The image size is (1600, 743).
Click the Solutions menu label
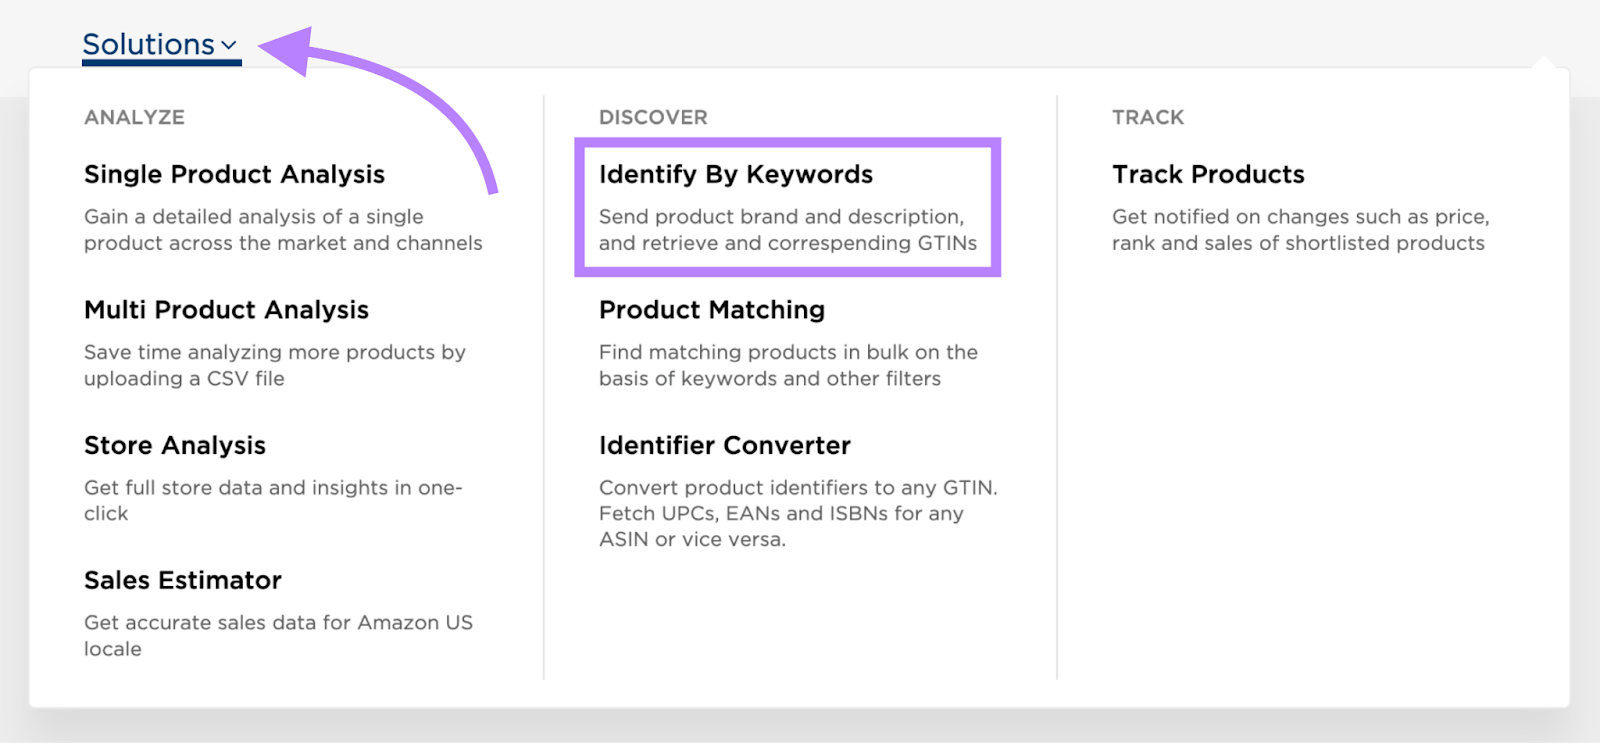(148, 44)
